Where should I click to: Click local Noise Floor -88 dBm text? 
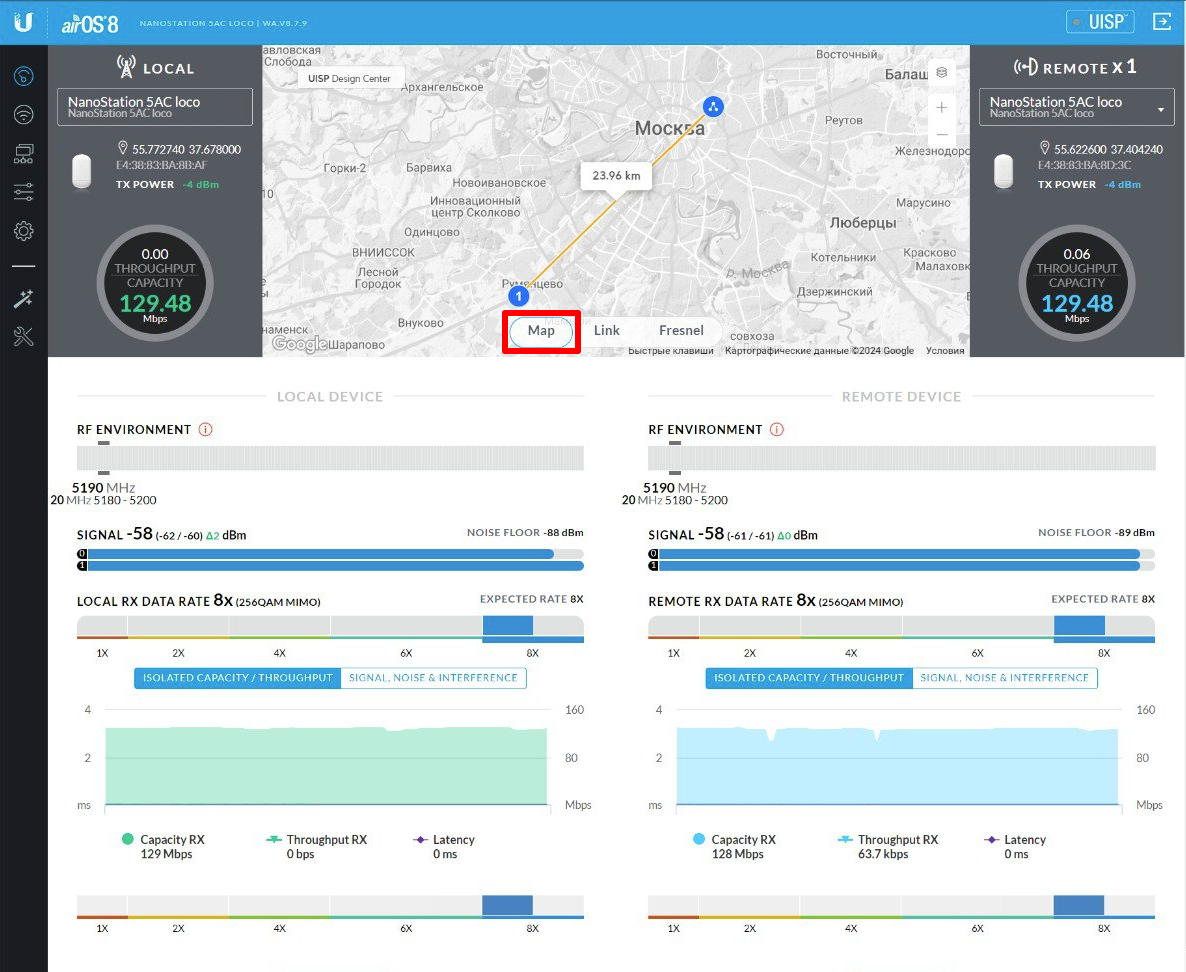525,533
